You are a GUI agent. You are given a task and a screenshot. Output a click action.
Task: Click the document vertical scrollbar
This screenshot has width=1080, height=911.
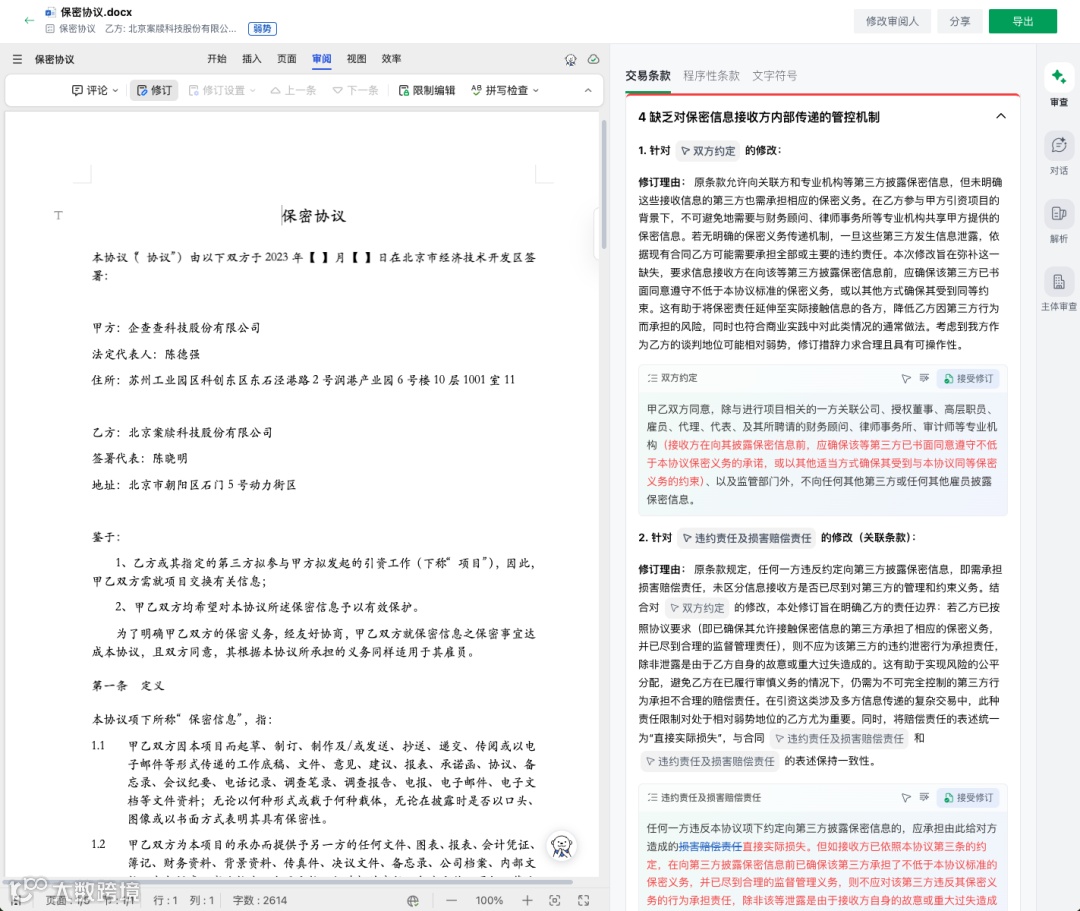(x=604, y=184)
